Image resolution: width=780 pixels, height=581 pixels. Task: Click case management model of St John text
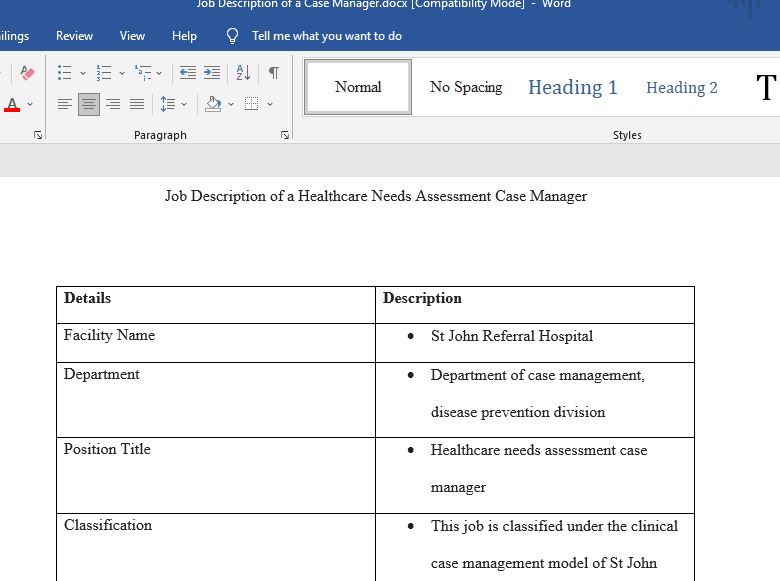(544, 563)
